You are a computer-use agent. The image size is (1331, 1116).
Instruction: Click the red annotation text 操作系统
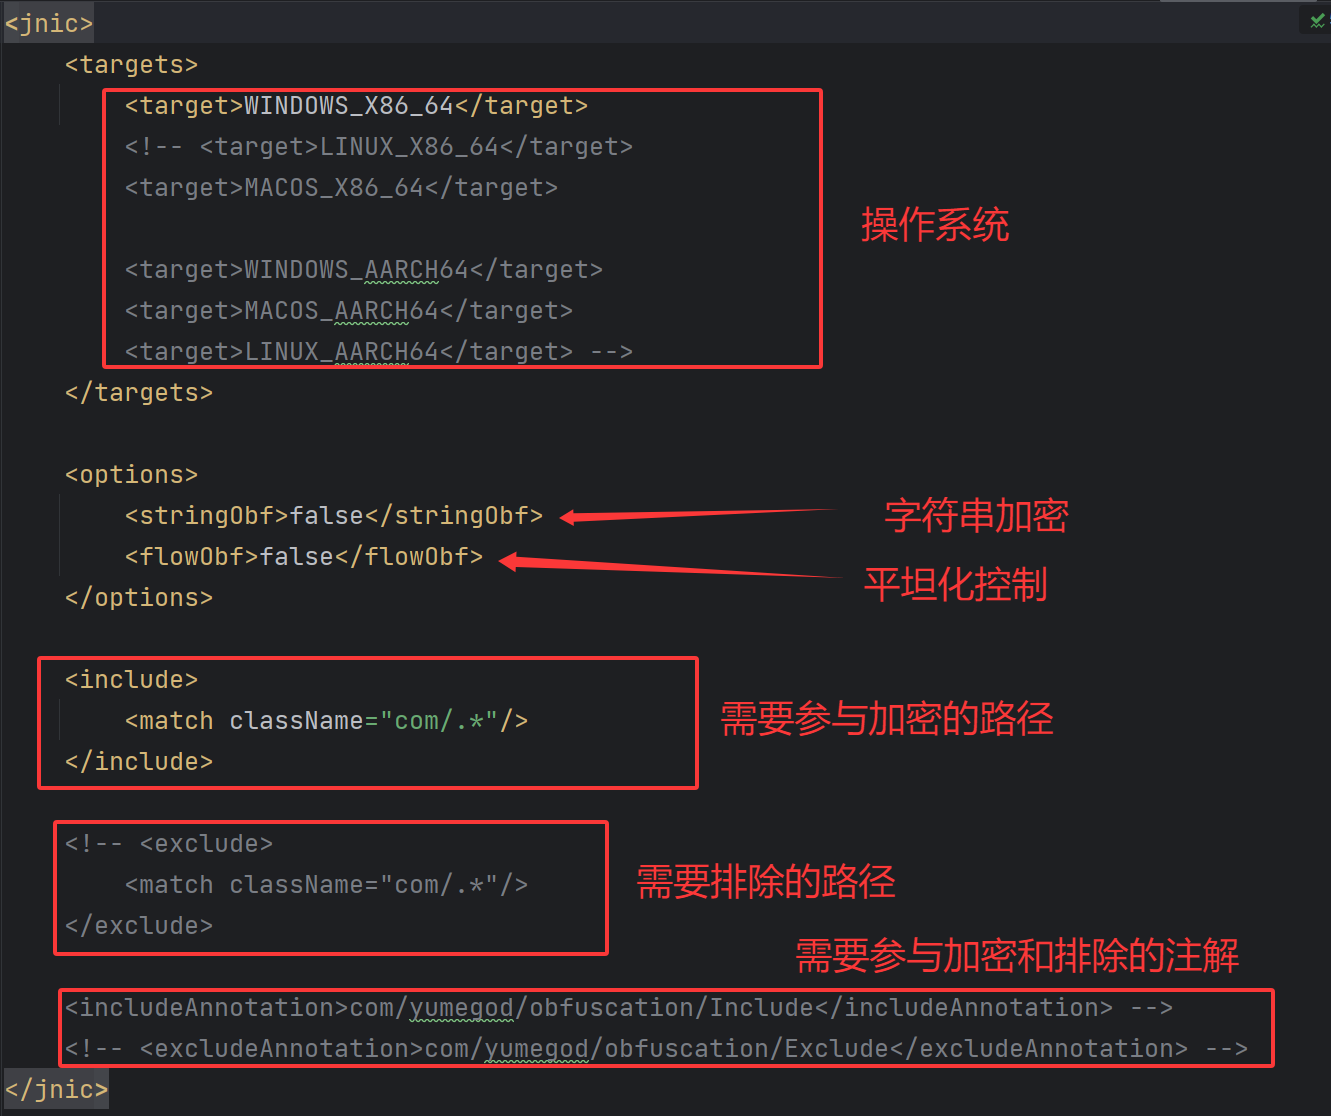934,225
